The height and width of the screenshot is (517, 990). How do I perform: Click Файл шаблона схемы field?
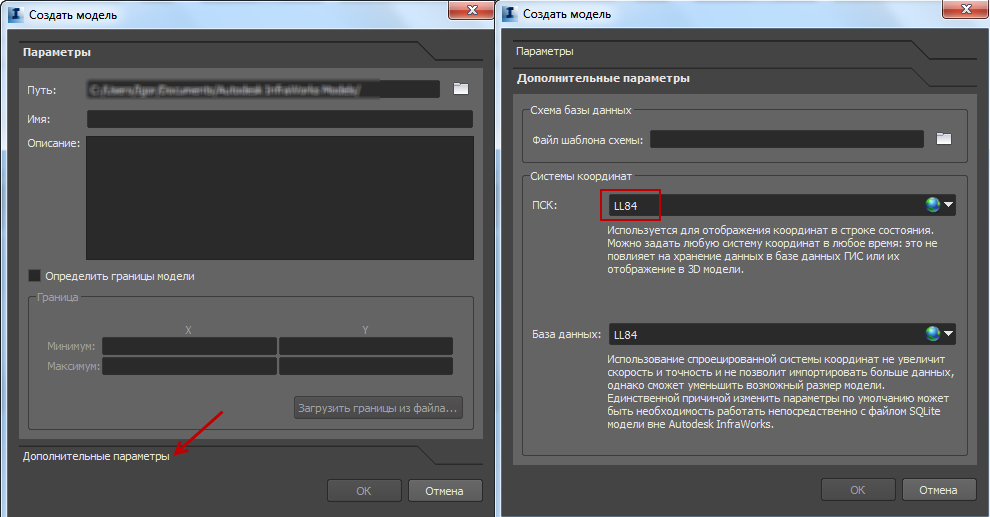click(787, 139)
